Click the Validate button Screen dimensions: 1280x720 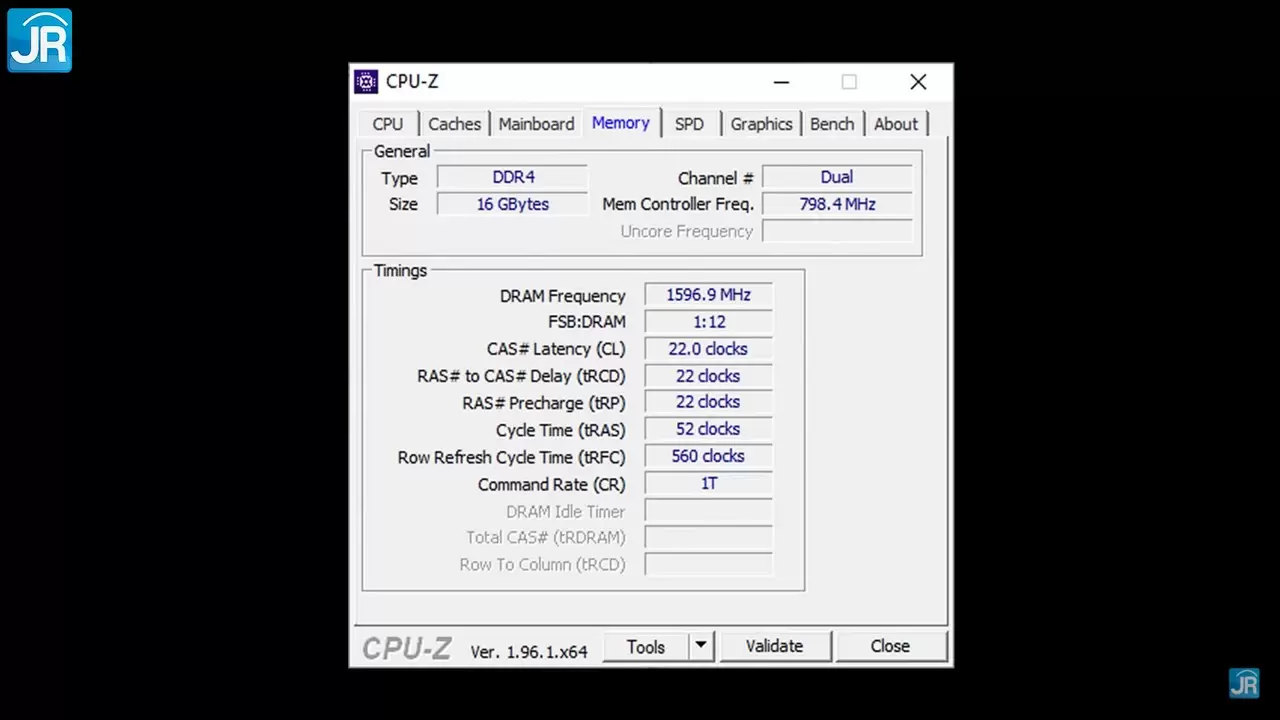point(775,647)
